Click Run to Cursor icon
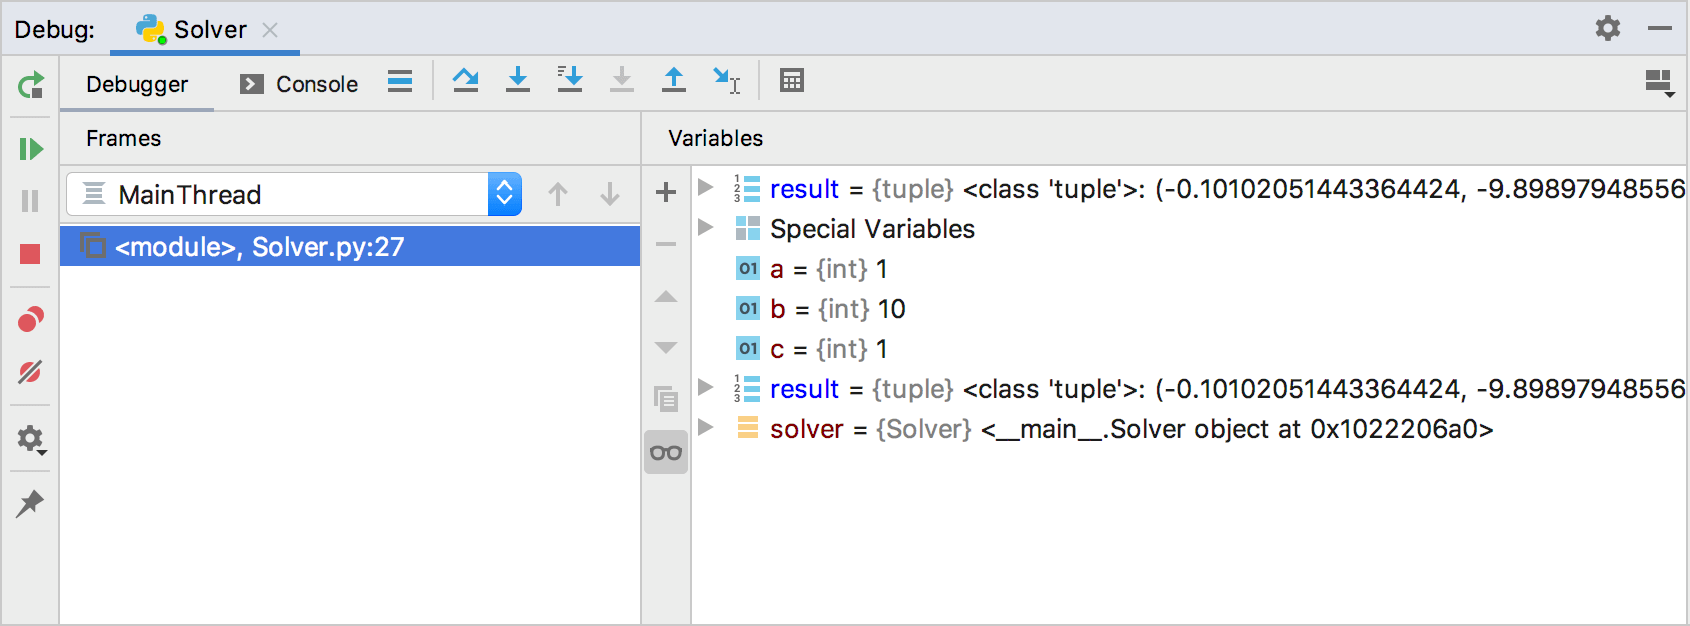The width and height of the screenshot is (1690, 626). [x=726, y=80]
